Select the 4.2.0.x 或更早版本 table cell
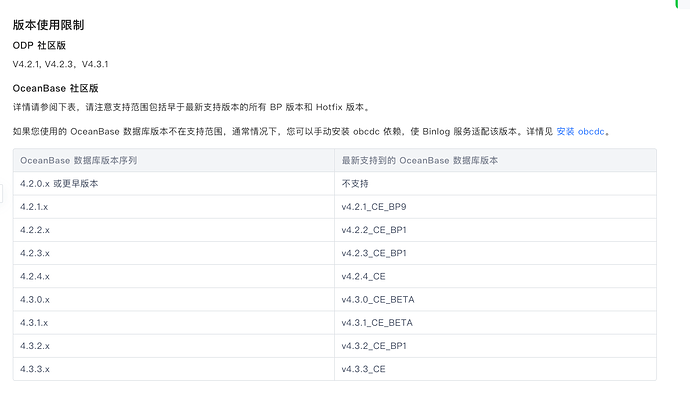Image resolution: width=690 pixels, height=404 pixels. coord(59,184)
